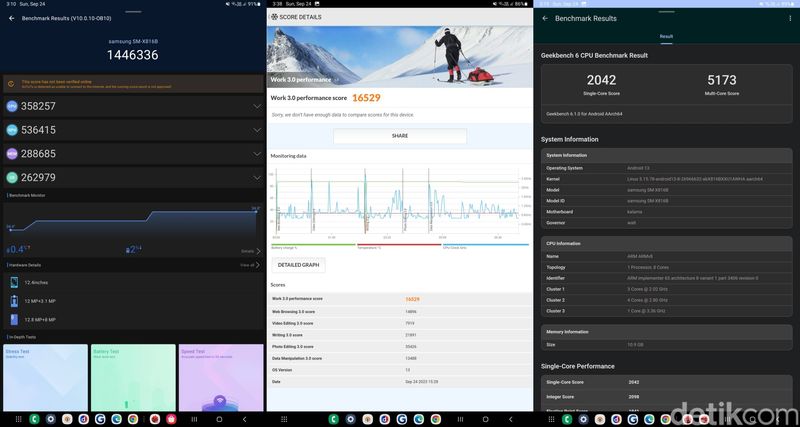800x427 pixels.
Task: Tap the UX badge beside 262979
Action: 12,178
